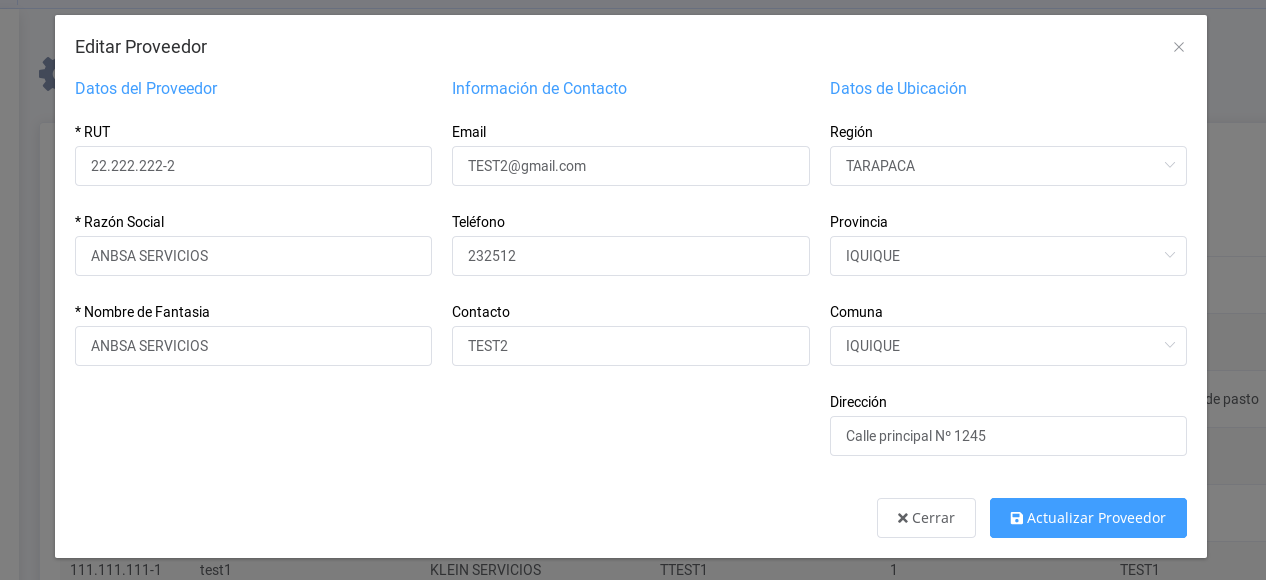Focus the Dirección address field

1008,436
